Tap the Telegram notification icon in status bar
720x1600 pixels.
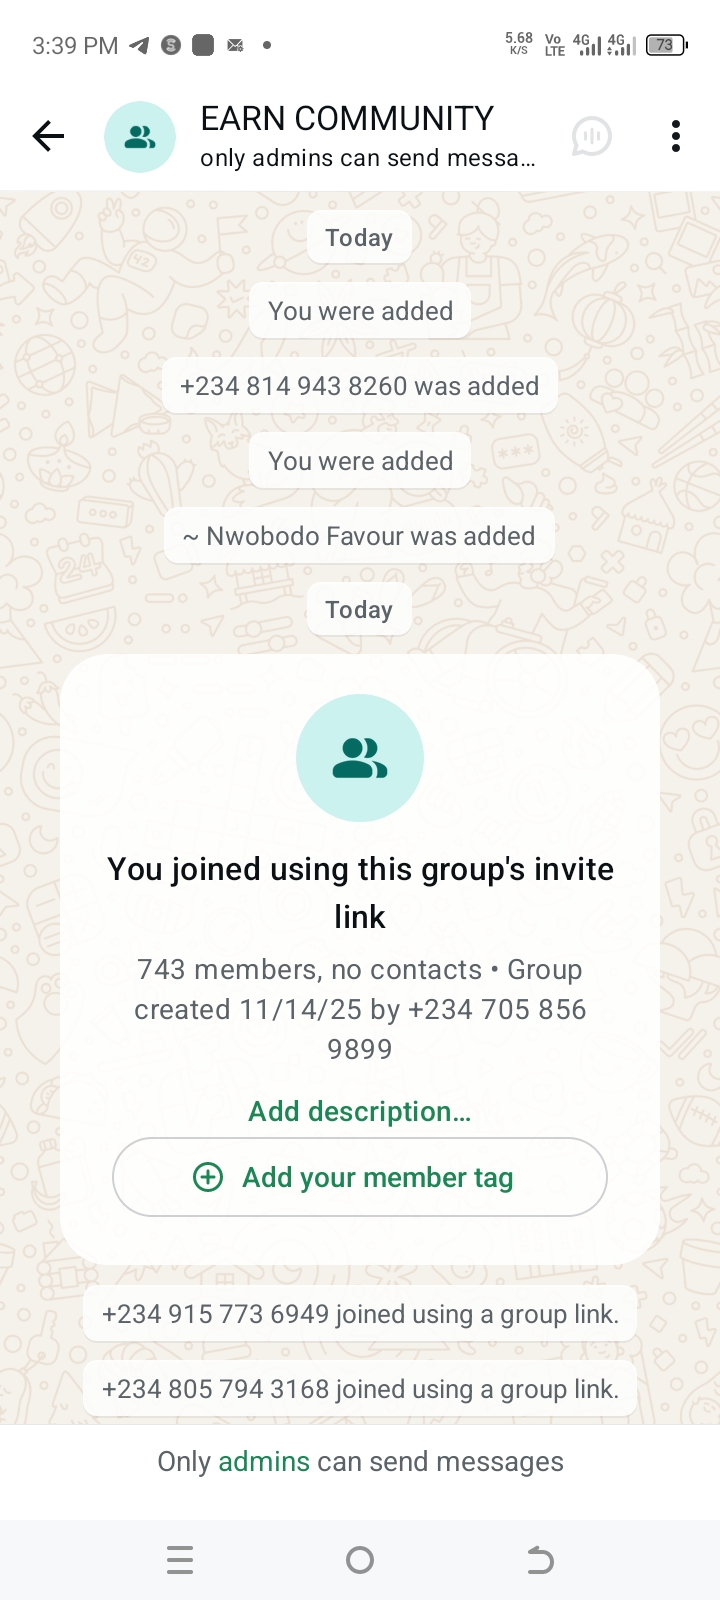[140, 45]
